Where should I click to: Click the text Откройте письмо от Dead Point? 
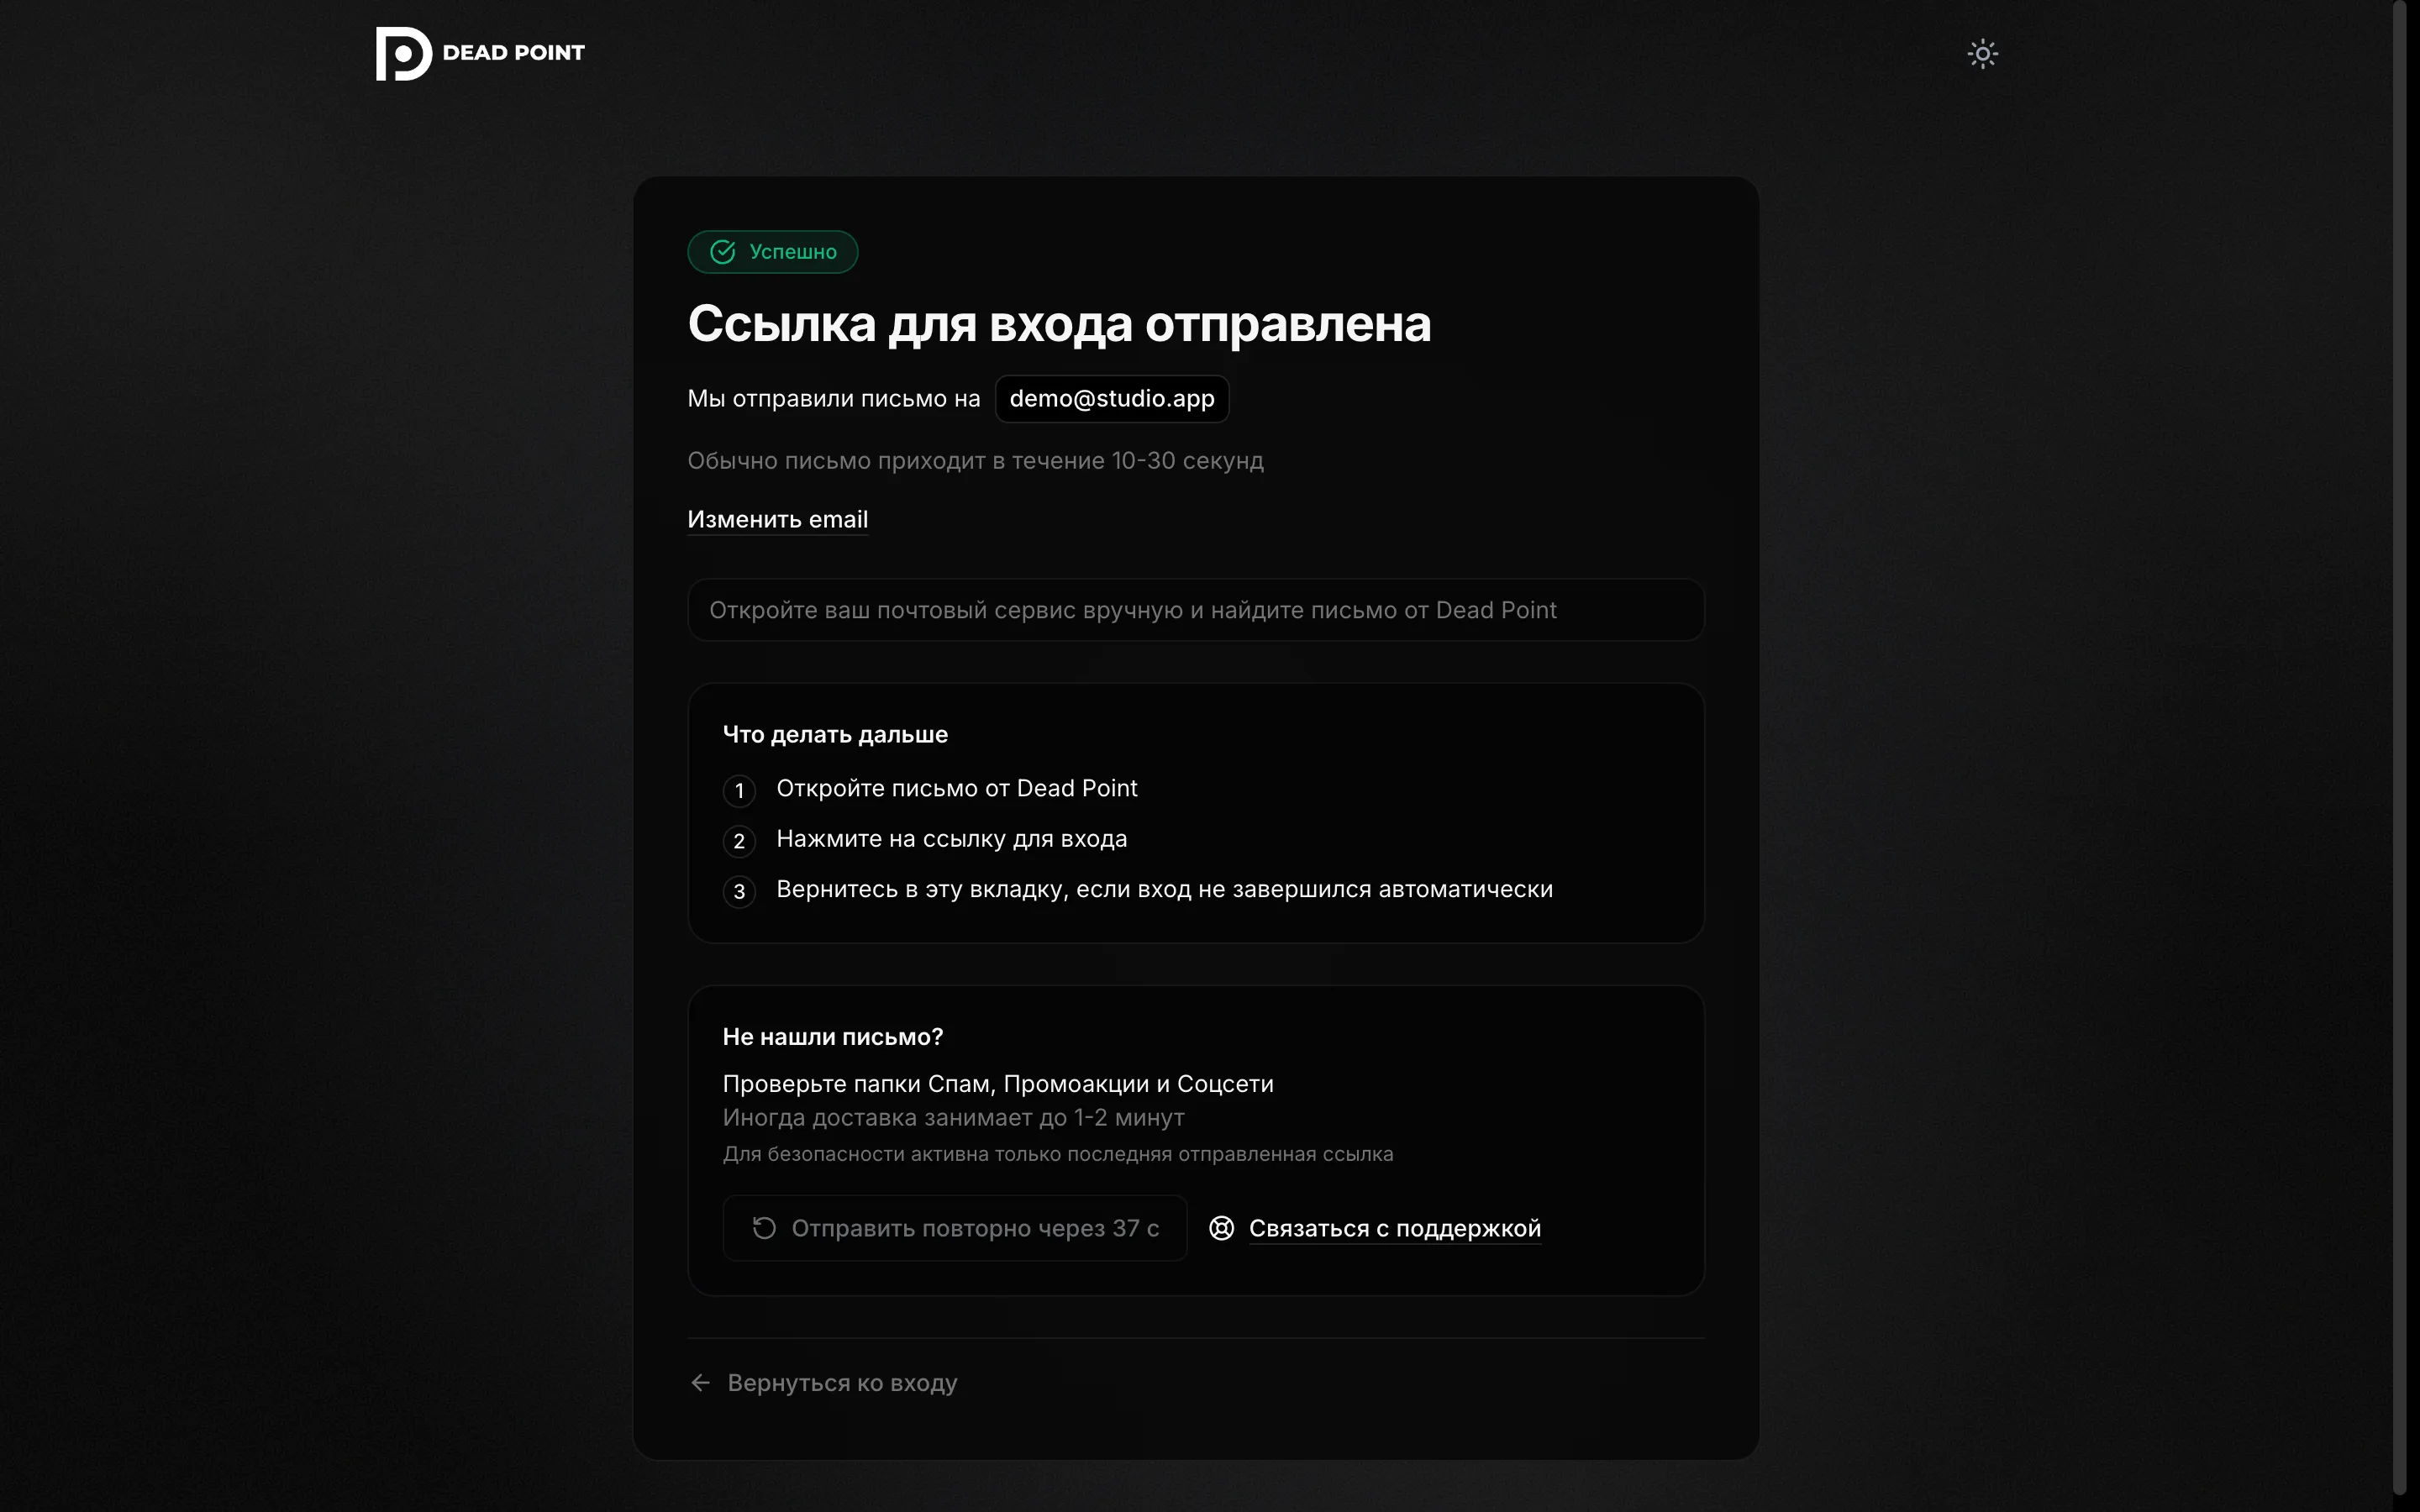pos(957,789)
